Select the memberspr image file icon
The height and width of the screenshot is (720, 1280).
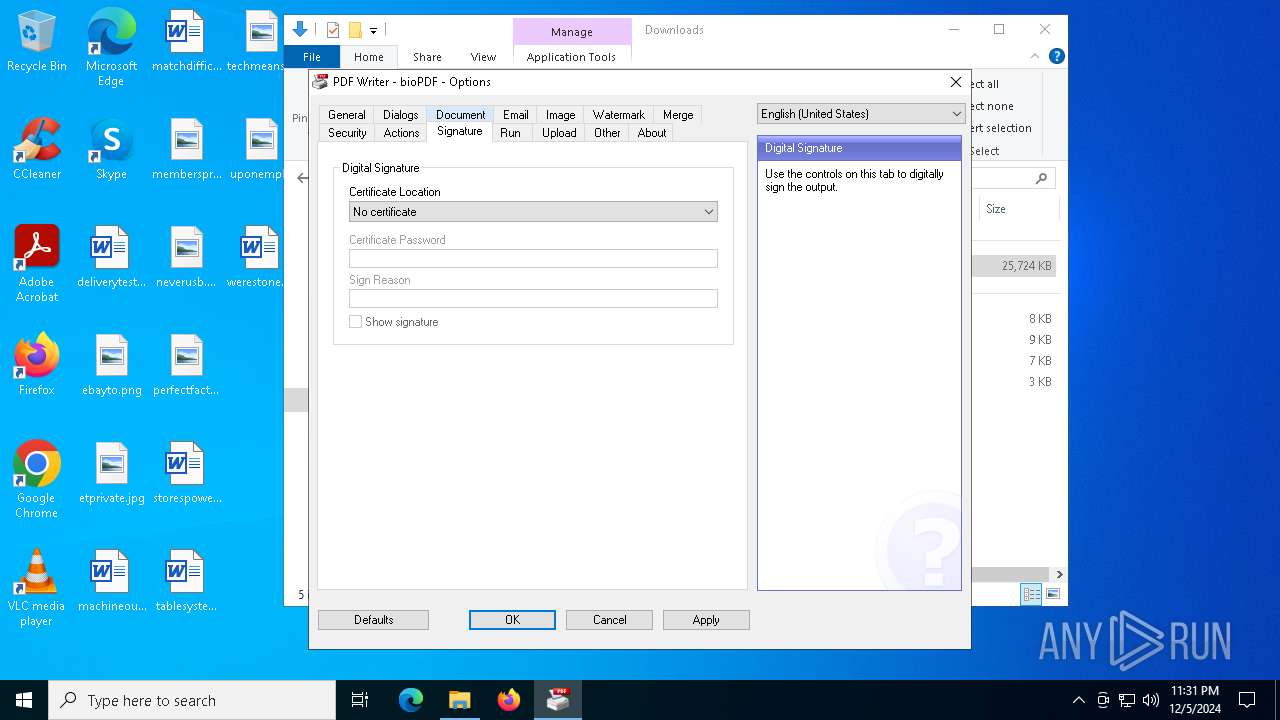point(186,149)
